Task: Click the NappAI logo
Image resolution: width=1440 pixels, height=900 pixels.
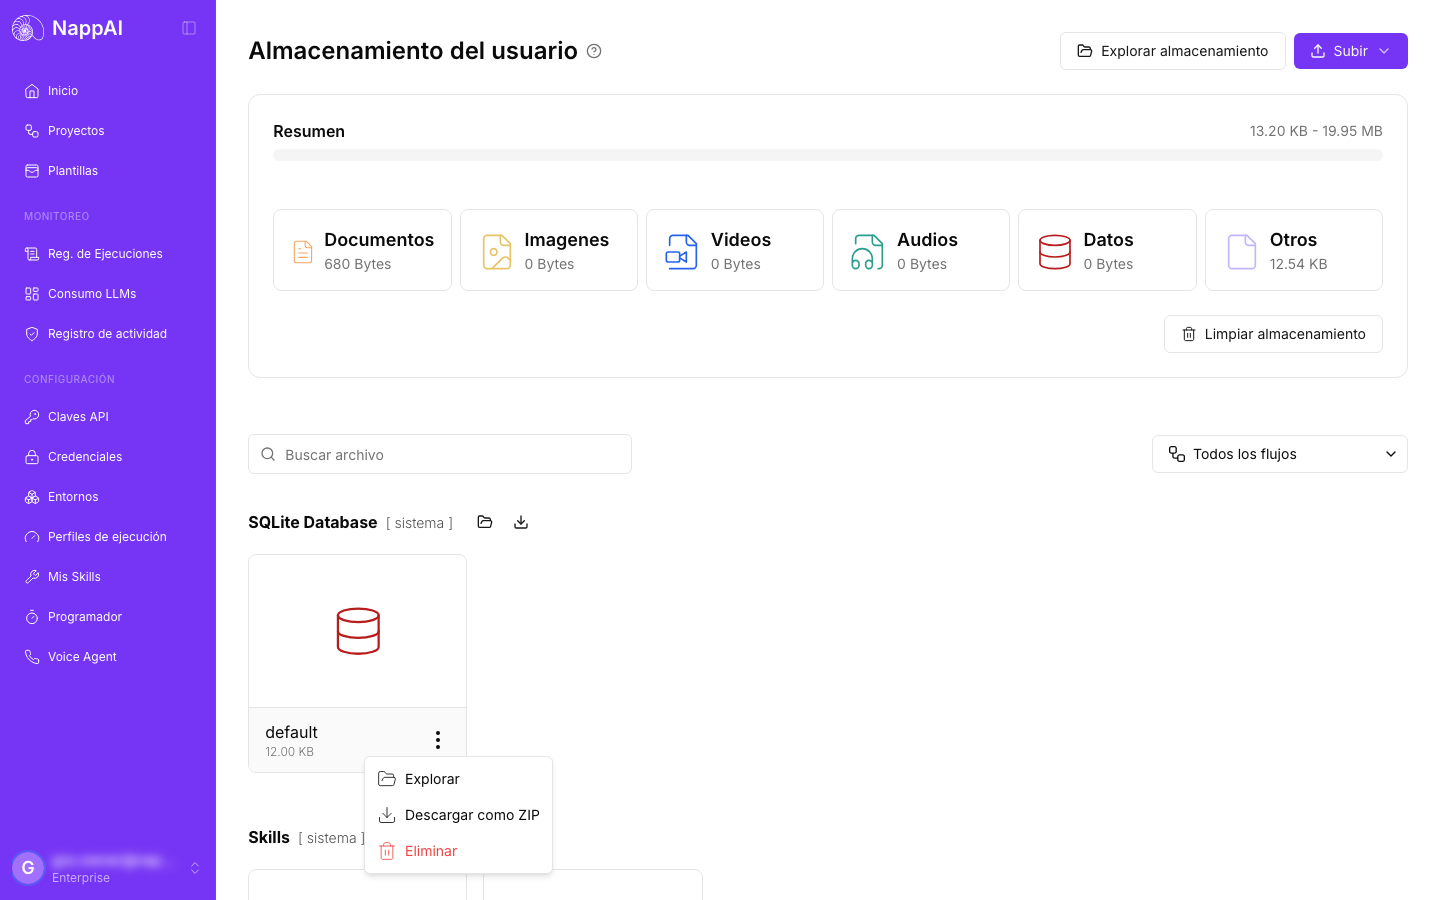Action: click(67, 28)
